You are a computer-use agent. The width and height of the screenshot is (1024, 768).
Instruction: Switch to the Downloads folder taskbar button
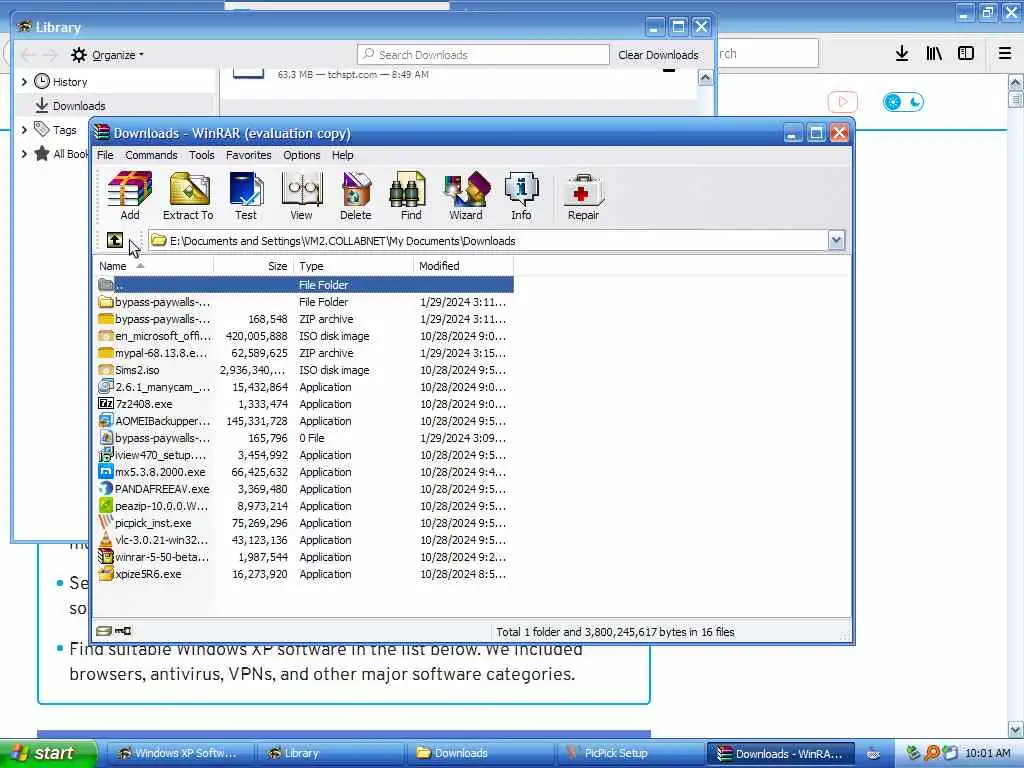coord(480,753)
